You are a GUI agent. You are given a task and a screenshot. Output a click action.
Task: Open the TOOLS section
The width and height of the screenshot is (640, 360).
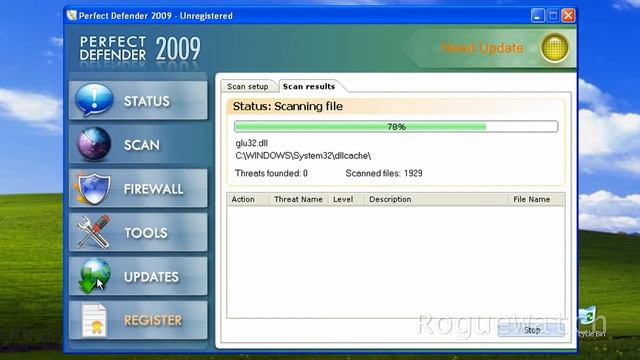click(138, 232)
